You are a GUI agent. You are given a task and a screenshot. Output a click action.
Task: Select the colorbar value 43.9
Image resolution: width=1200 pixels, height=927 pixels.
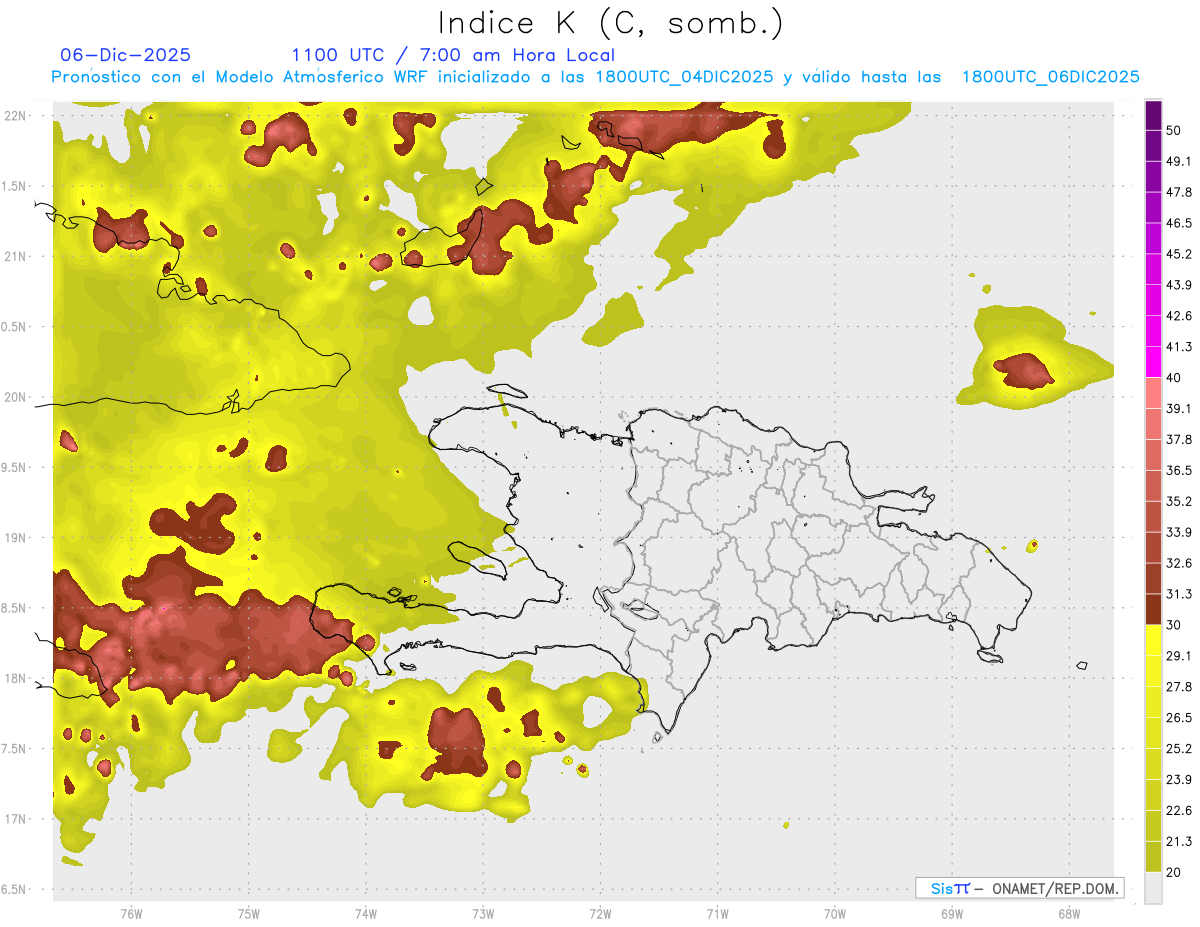pos(1180,285)
